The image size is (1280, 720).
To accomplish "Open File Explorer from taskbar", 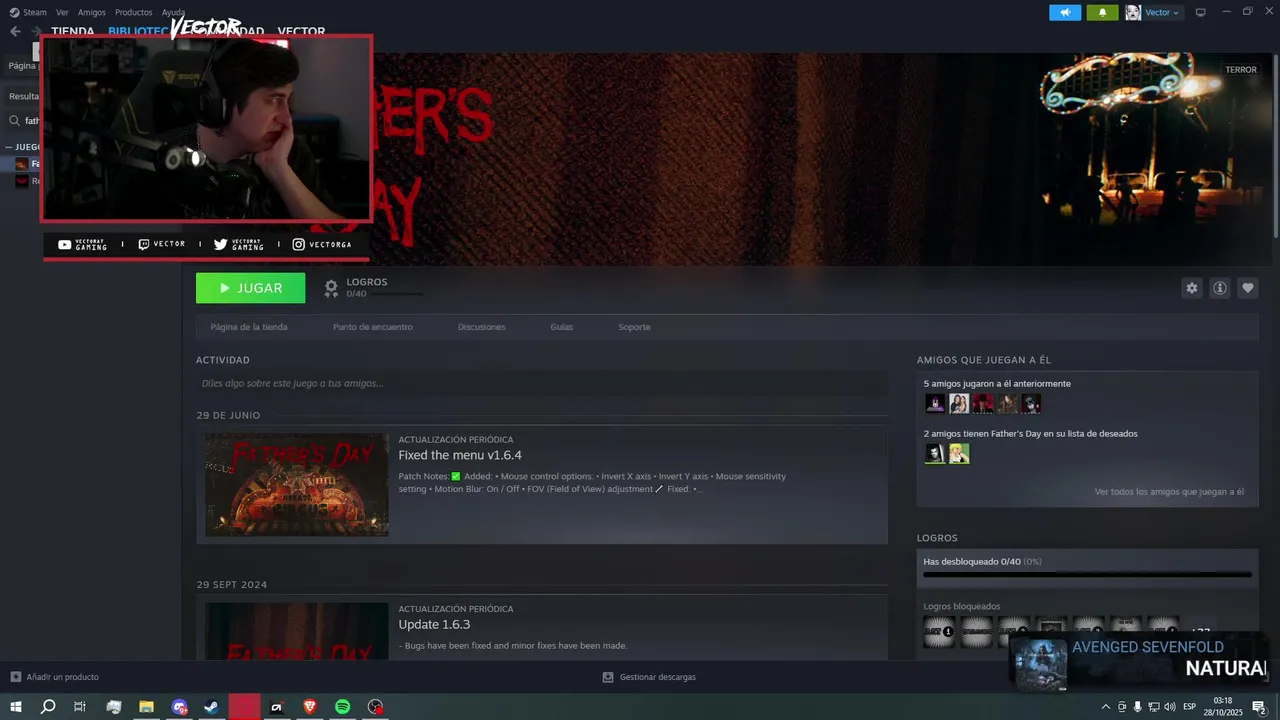I will pos(146,707).
